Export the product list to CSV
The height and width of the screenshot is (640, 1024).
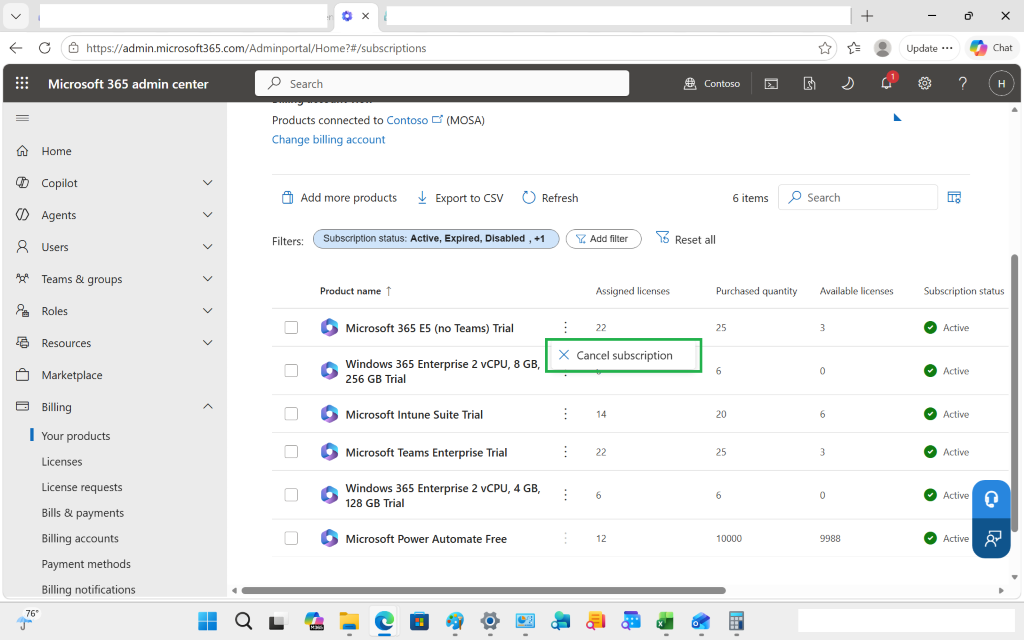[460, 198]
